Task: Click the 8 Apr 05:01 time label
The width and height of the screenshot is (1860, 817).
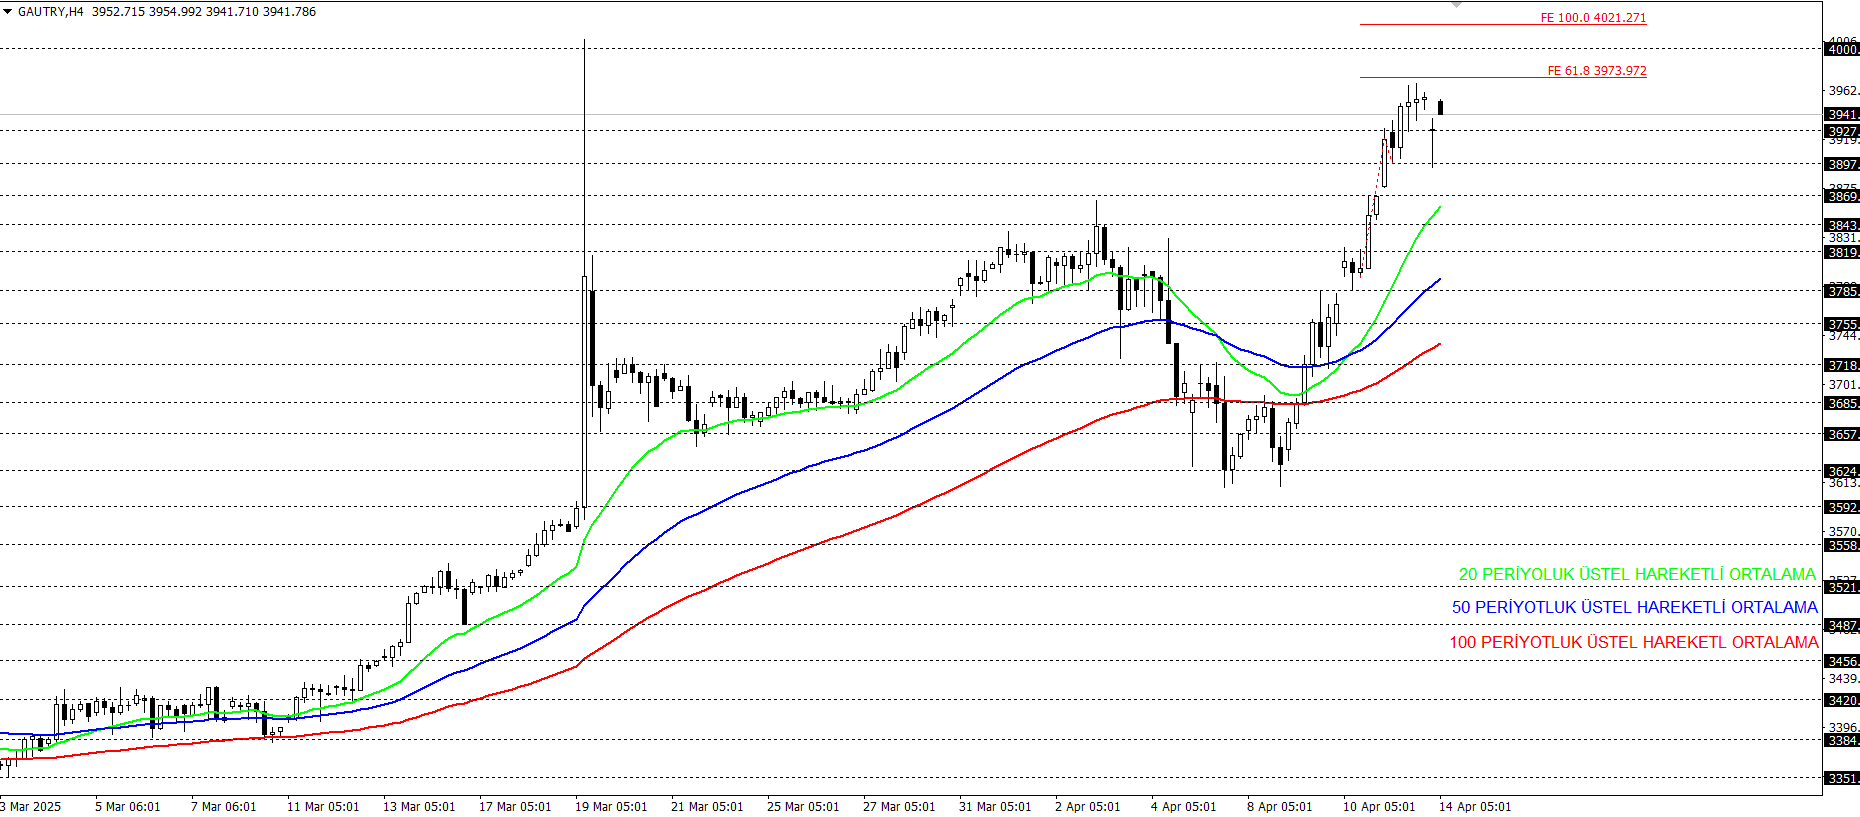Action: tap(1280, 807)
